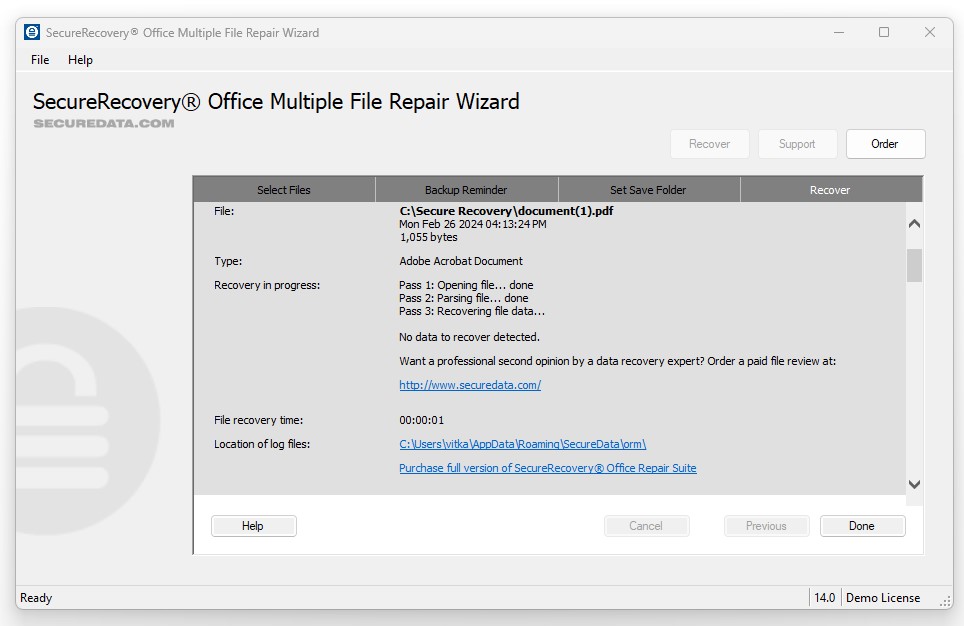This screenshot has height=626, width=964.
Task: Click the Order button
Action: [x=885, y=144]
